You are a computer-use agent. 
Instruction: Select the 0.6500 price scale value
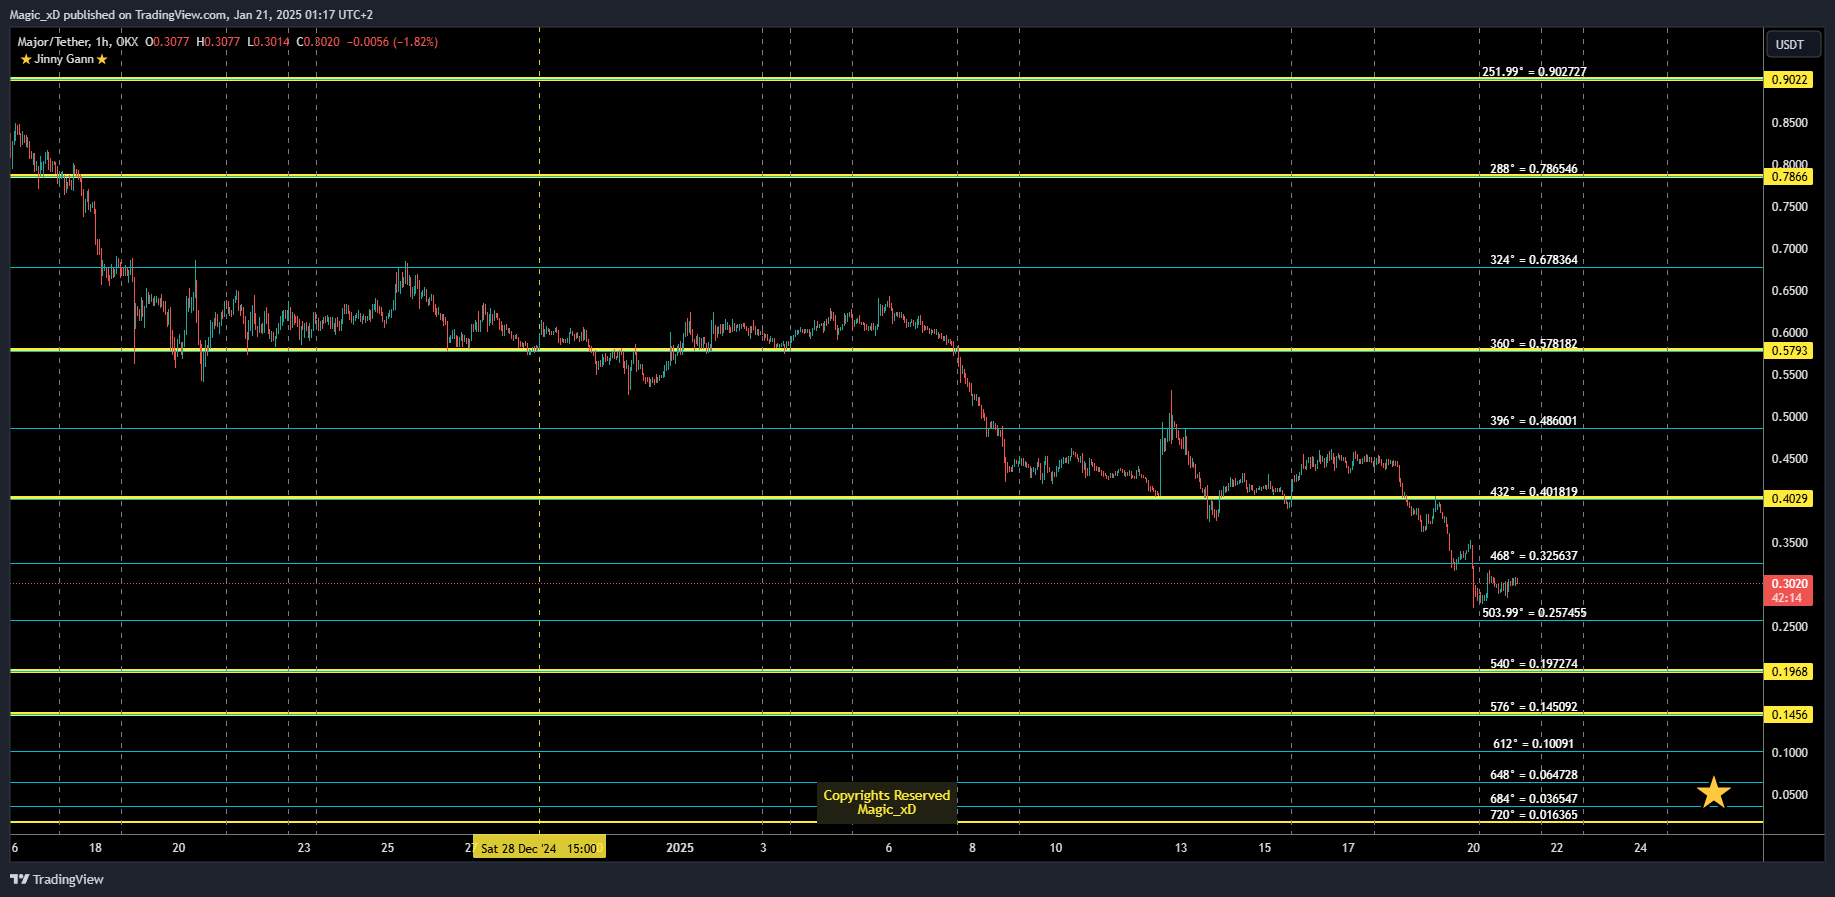tap(1790, 291)
